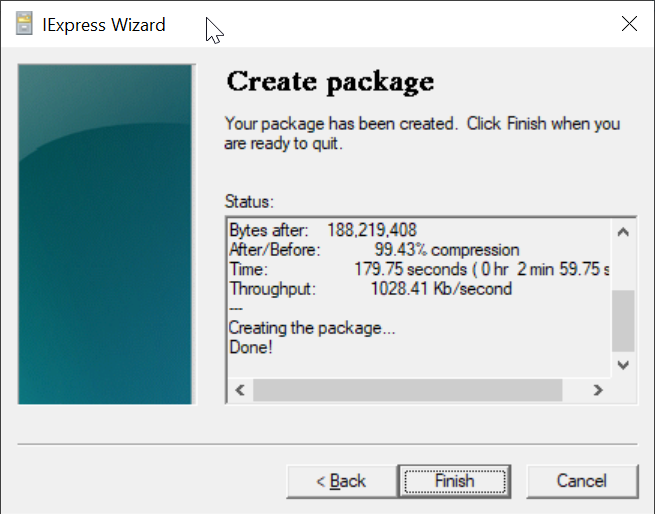Click the horizontal scroll left arrow
Image resolution: width=655 pixels, height=514 pixels.
240,390
